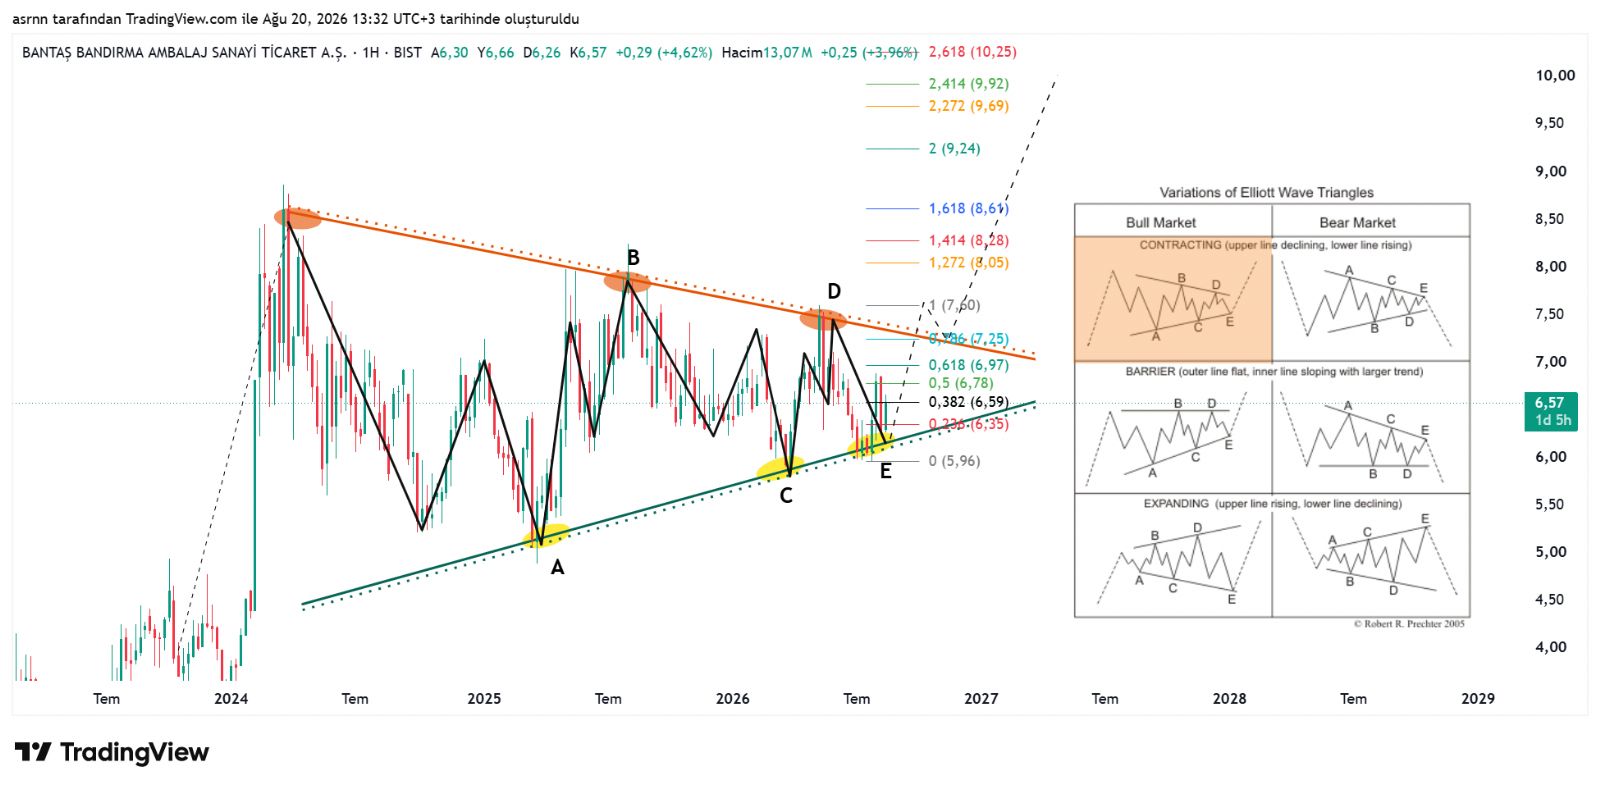Select the D6,26 low value

pyautogui.click(x=542, y=53)
